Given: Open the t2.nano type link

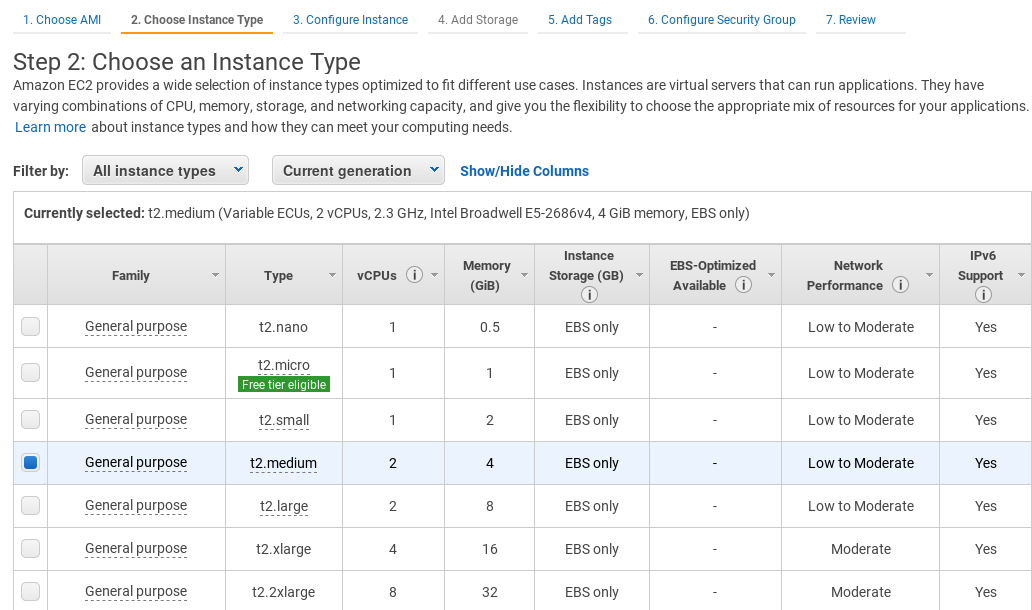Looking at the screenshot, I should [283, 326].
